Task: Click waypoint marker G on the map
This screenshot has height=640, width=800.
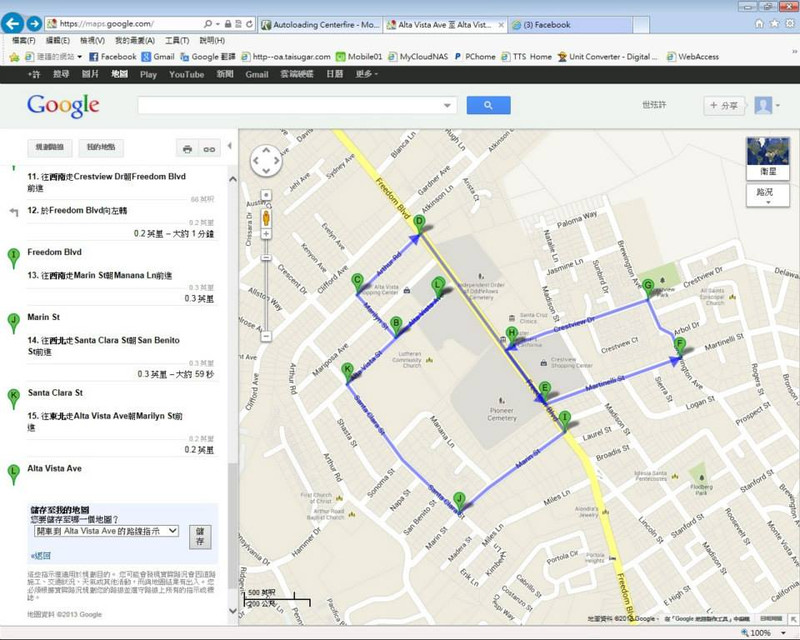Action: [x=648, y=288]
